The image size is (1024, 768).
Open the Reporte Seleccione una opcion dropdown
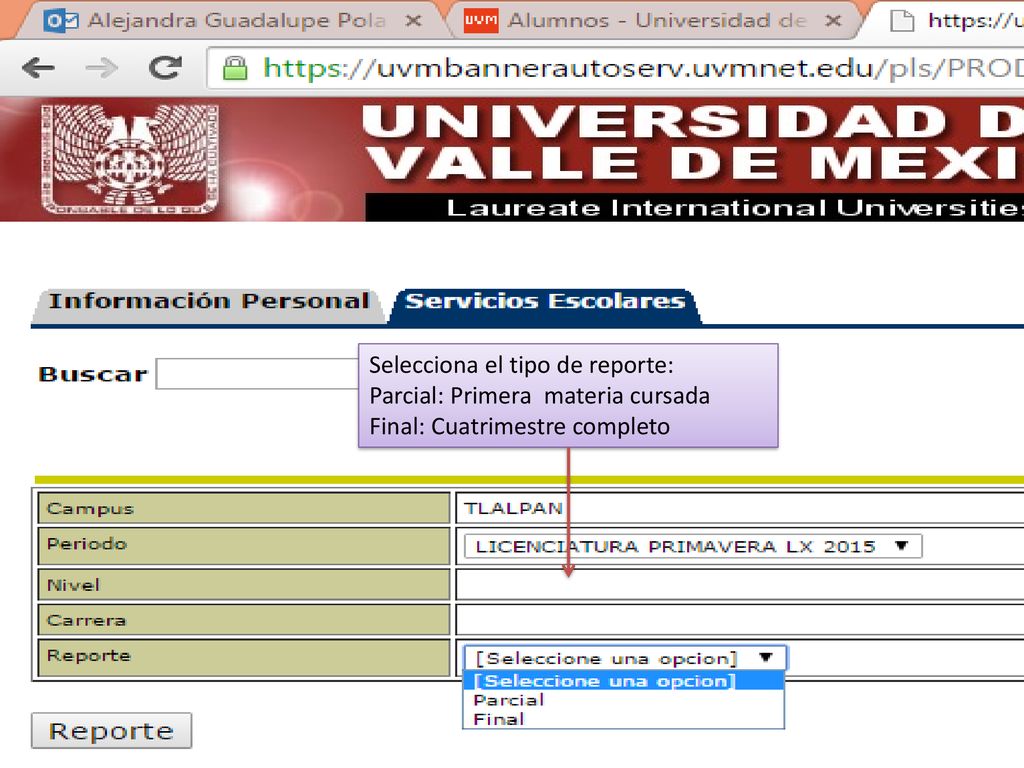pos(625,658)
